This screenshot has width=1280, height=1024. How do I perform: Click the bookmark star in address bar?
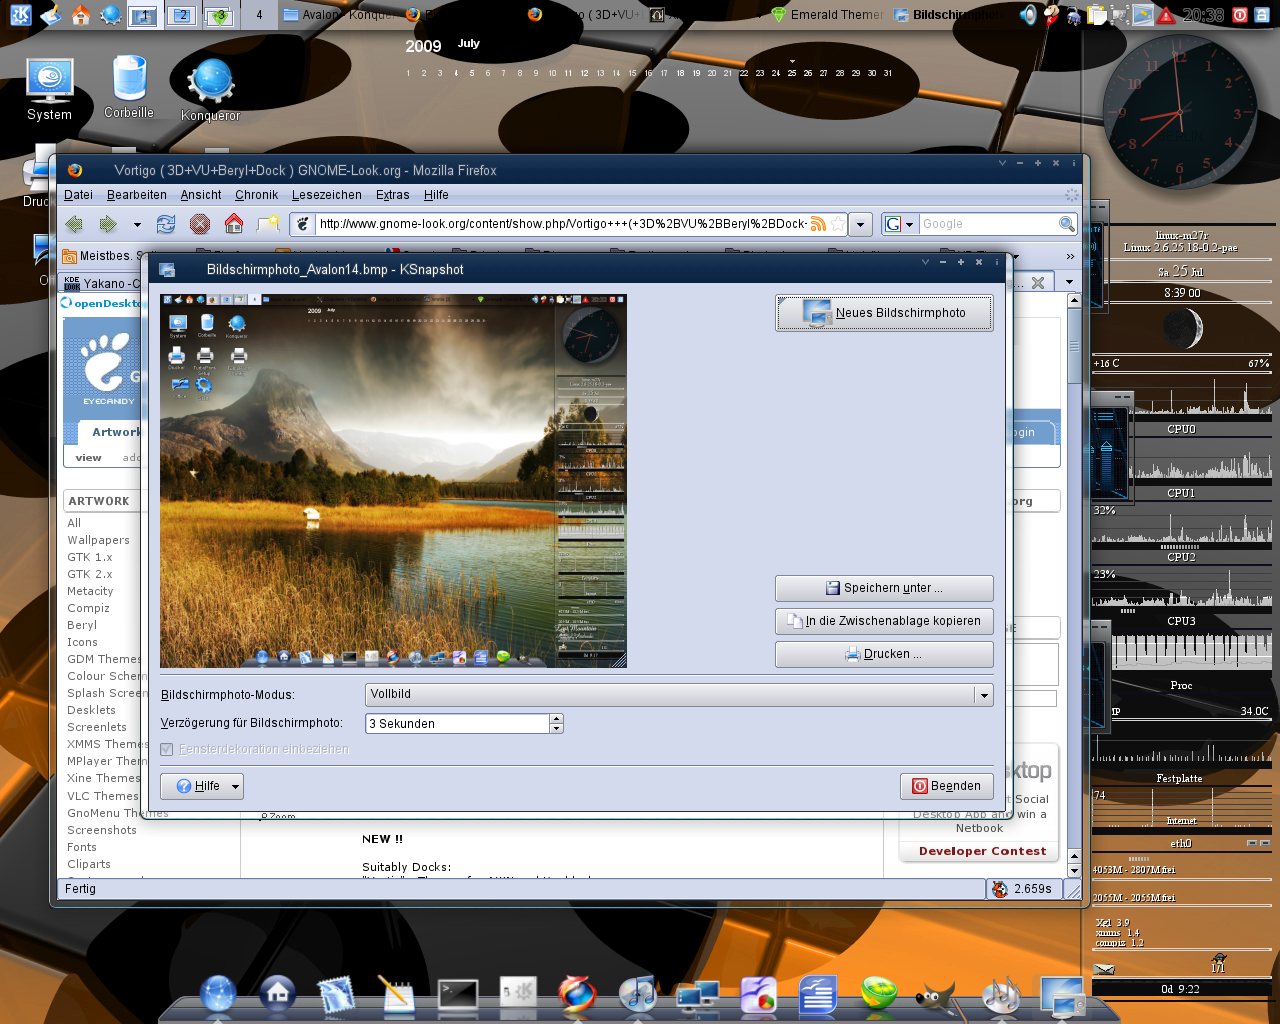838,224
